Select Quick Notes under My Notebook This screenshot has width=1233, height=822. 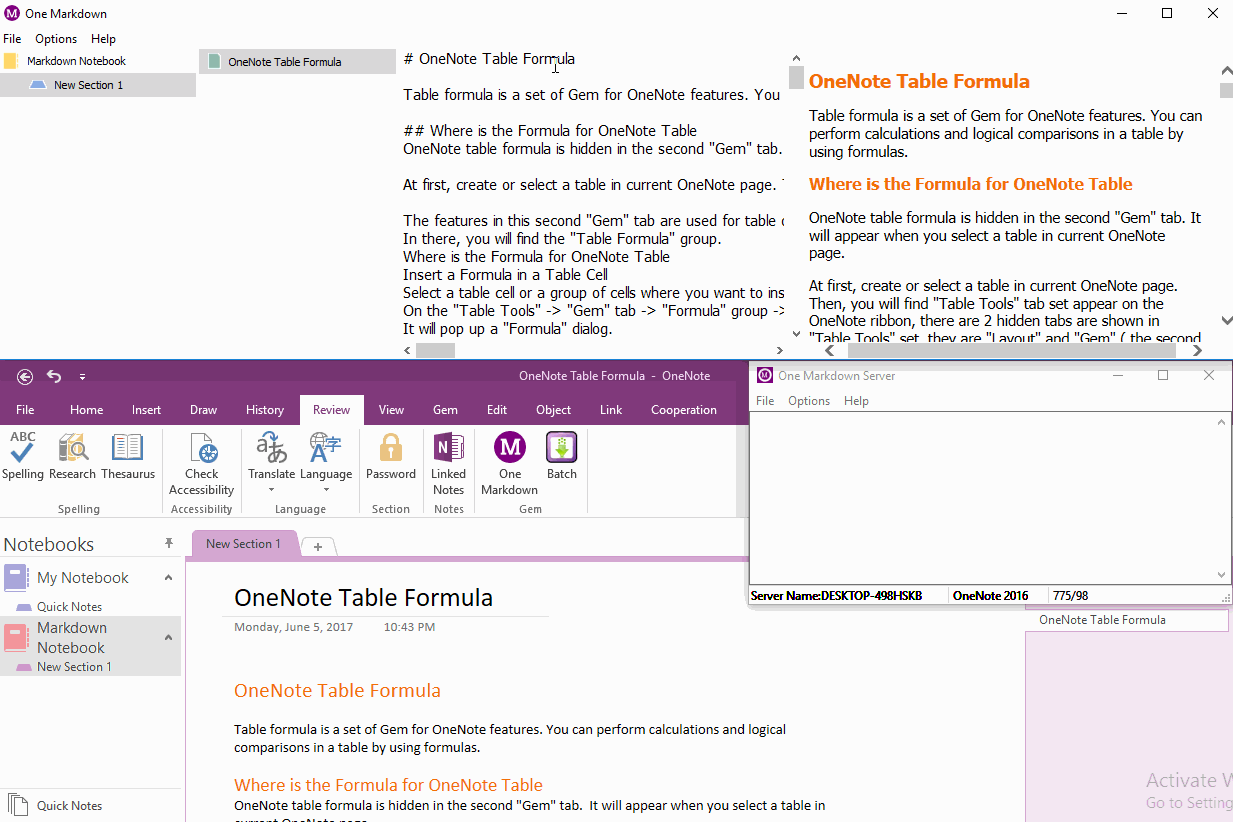point(69,607)
